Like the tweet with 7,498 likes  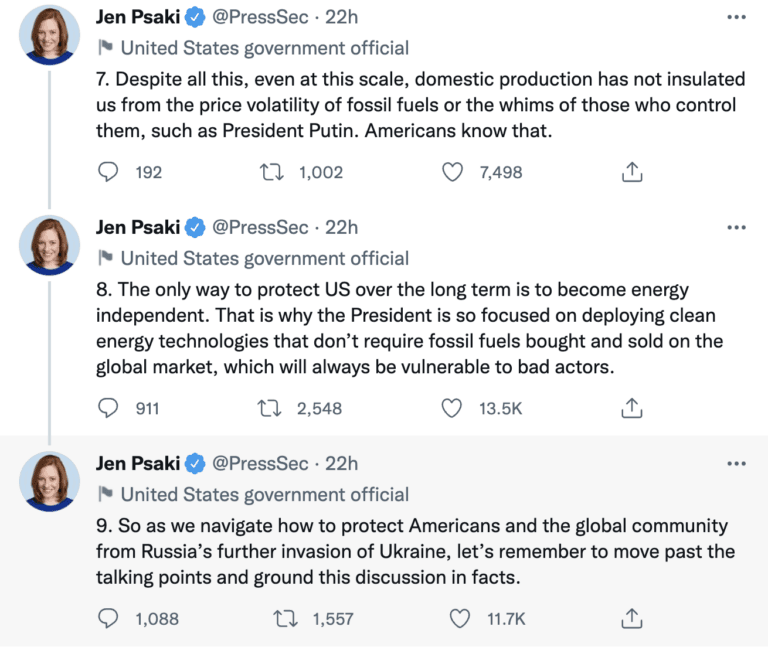453,172
